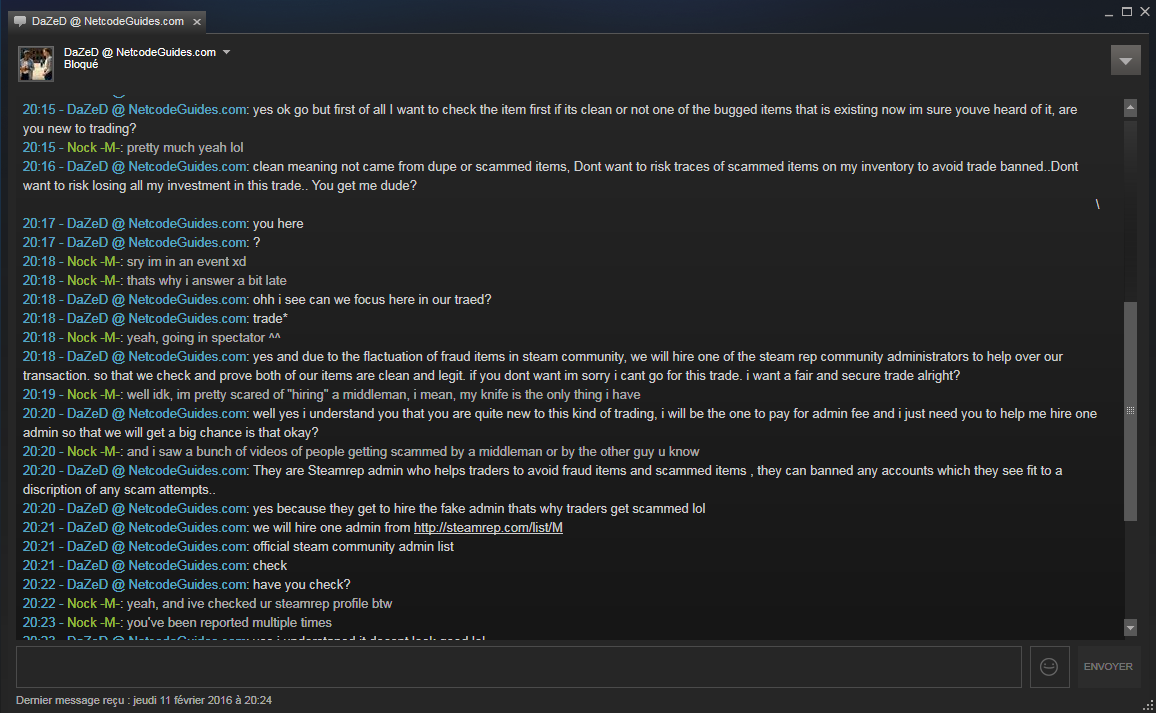Click the scroll up arrow in chat
1156x713 pixels.
point(1131,107)
